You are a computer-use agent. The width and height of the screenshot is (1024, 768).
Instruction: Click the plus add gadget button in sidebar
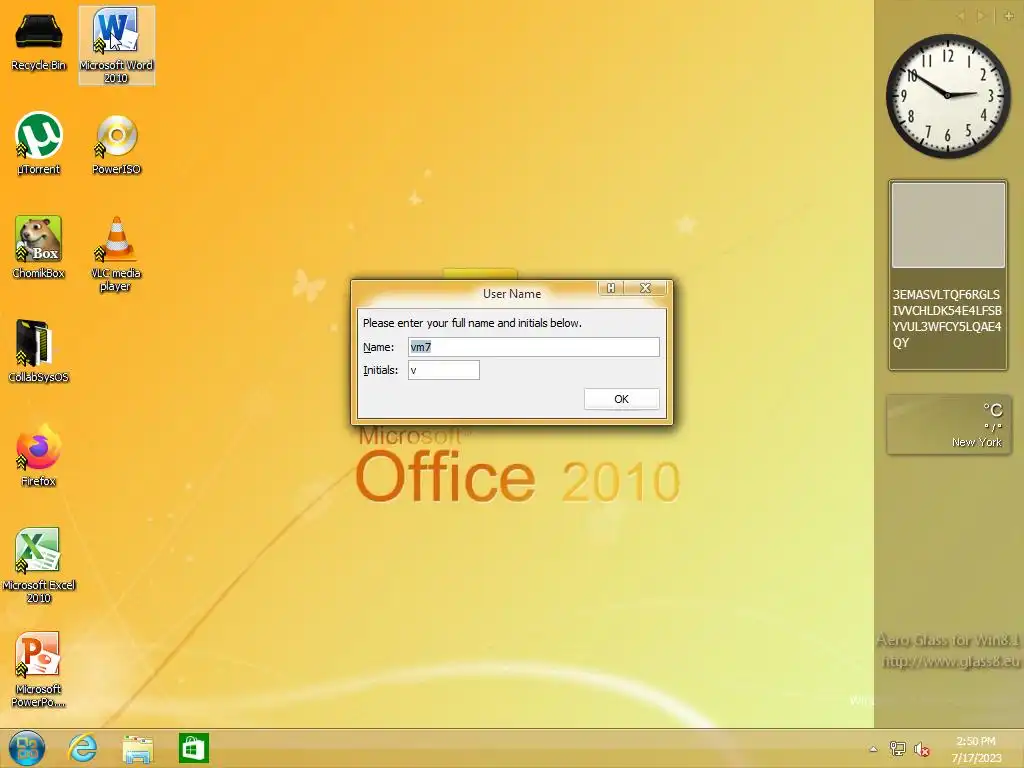tap(1008, 16)
